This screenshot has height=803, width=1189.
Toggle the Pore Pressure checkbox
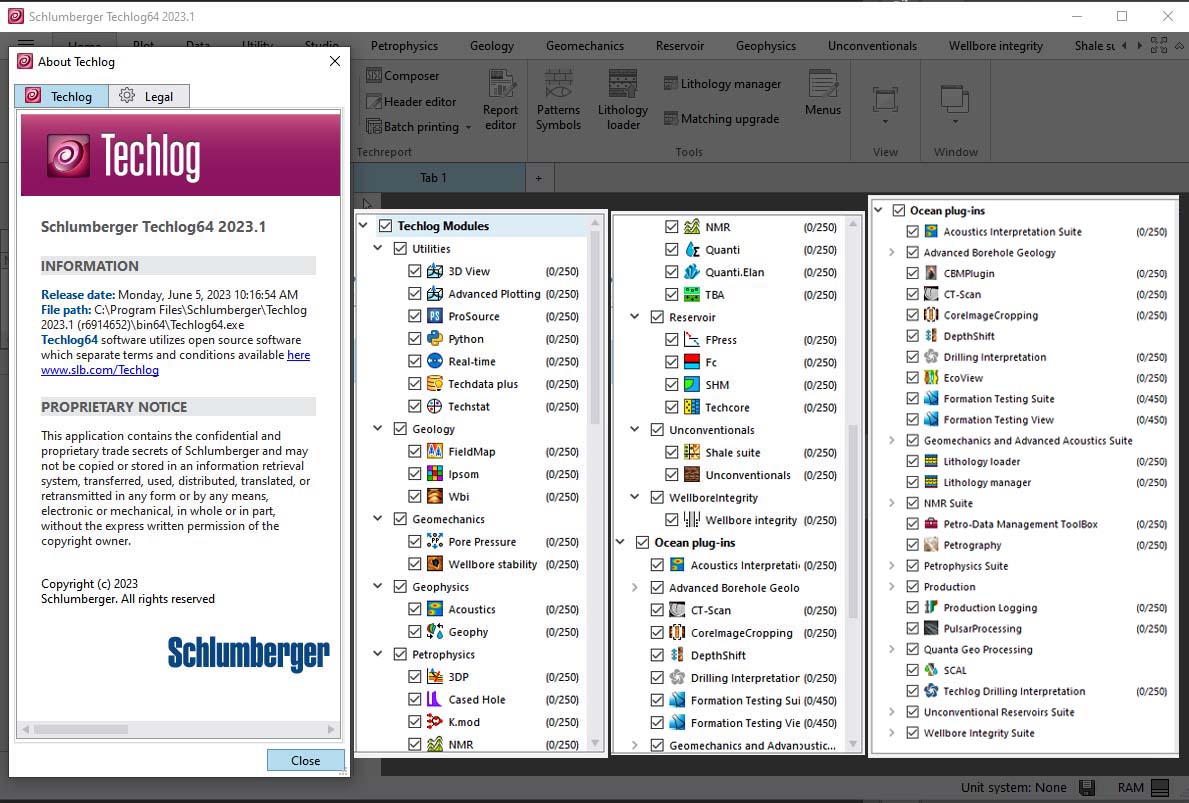click(415, 542)
